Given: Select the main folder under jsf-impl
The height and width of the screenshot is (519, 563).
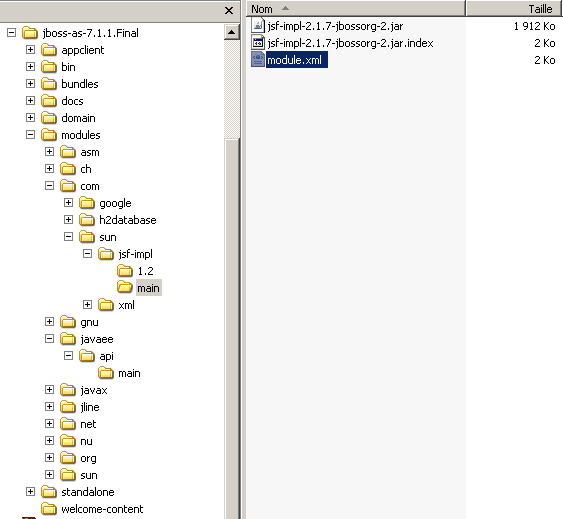Looking at the screenshot, I should [148, 288].
